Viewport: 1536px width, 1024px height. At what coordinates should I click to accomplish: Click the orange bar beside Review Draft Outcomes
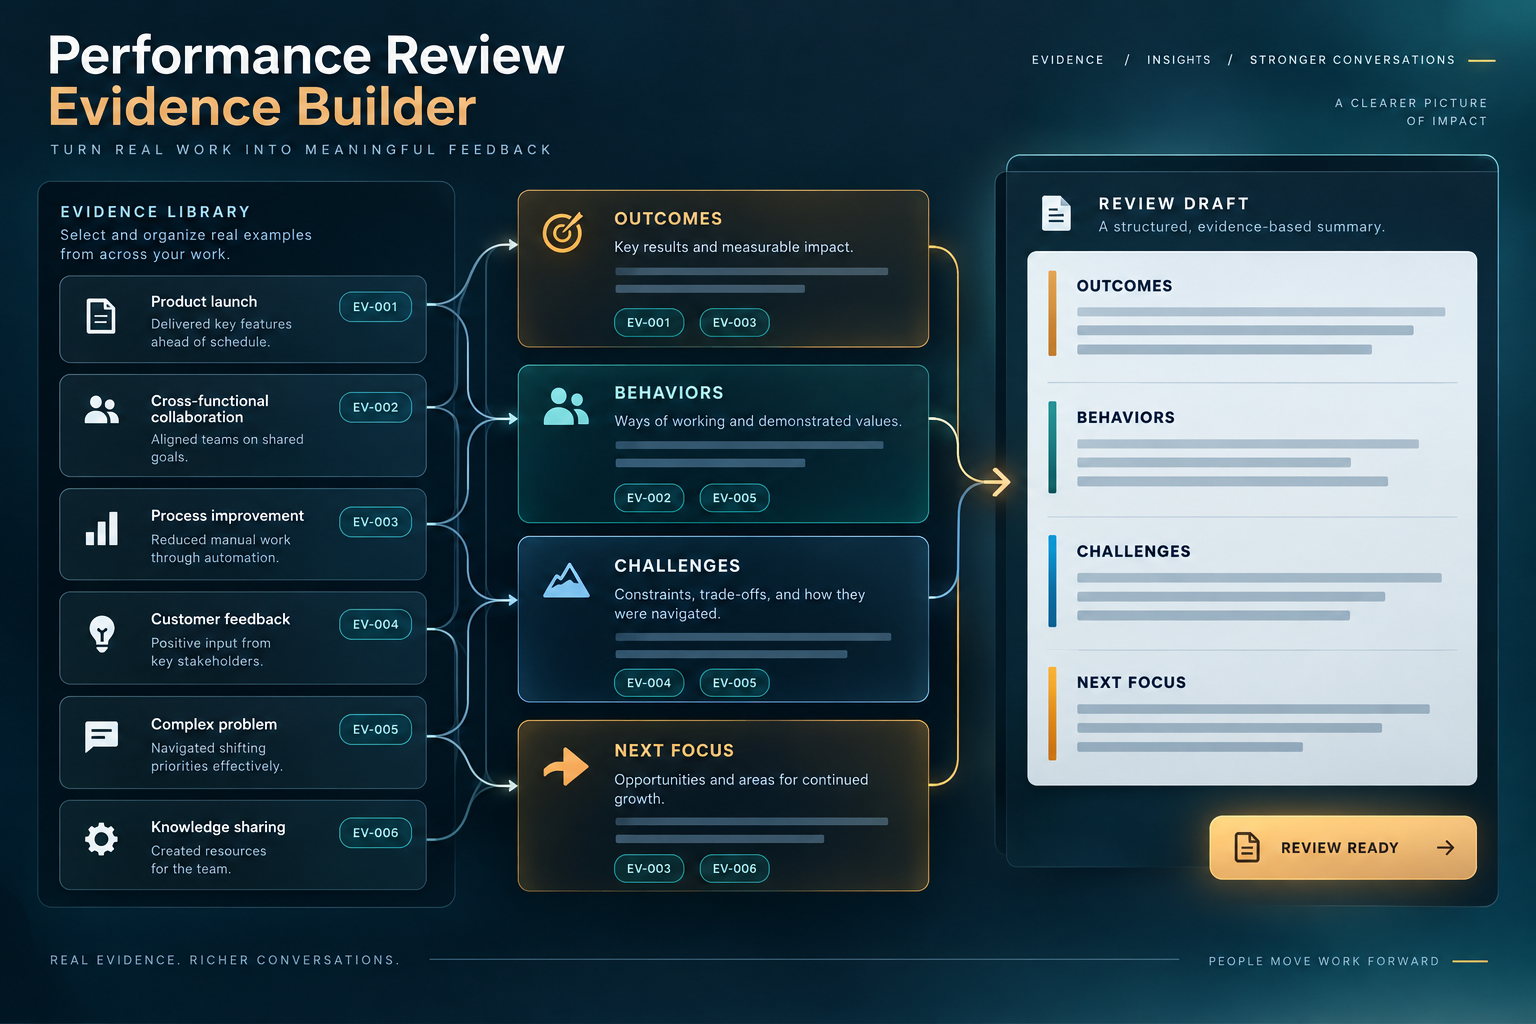pyautogui.click(x=1052, y=314)
